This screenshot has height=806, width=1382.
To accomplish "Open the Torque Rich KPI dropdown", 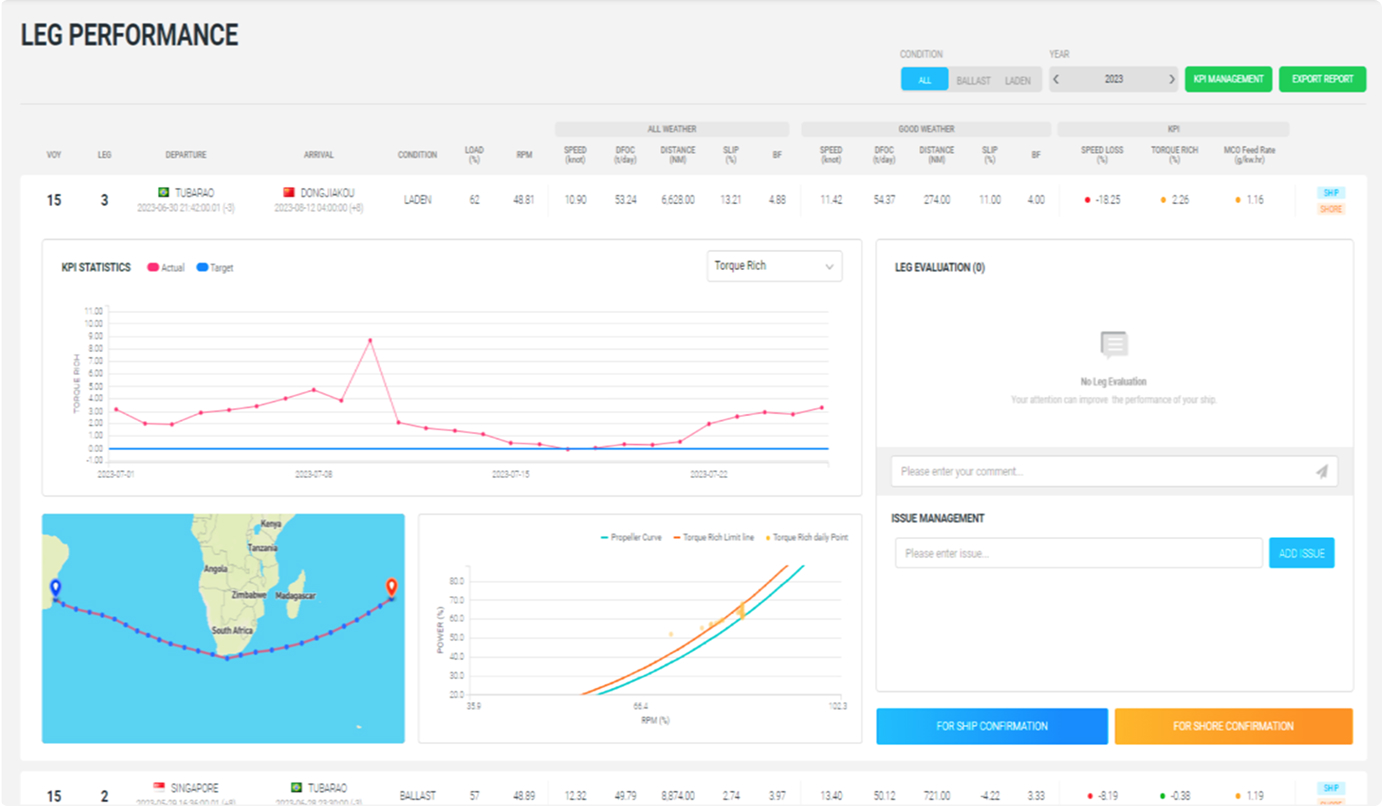I will [x=774, y=266].
